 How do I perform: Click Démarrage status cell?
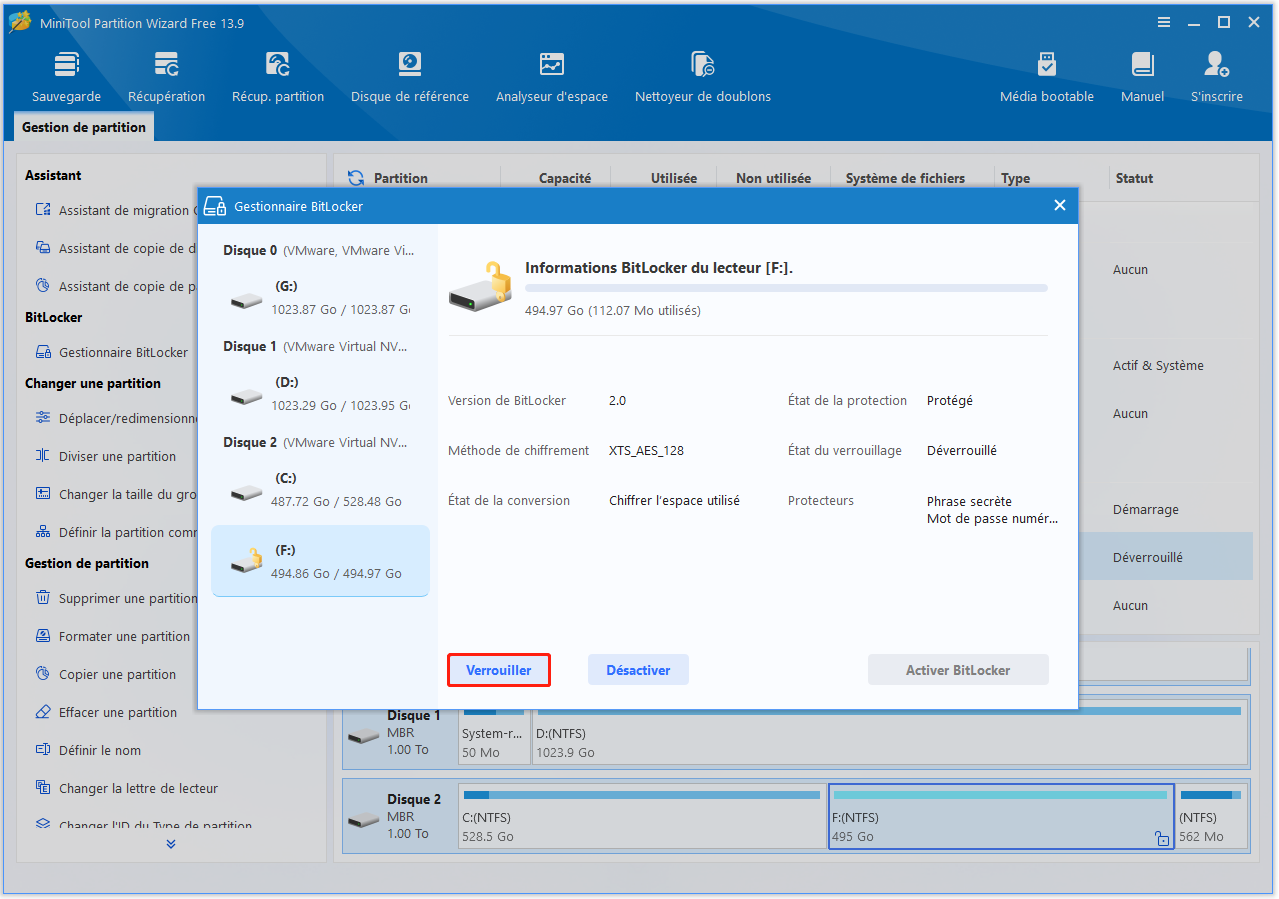(1145, 509)
